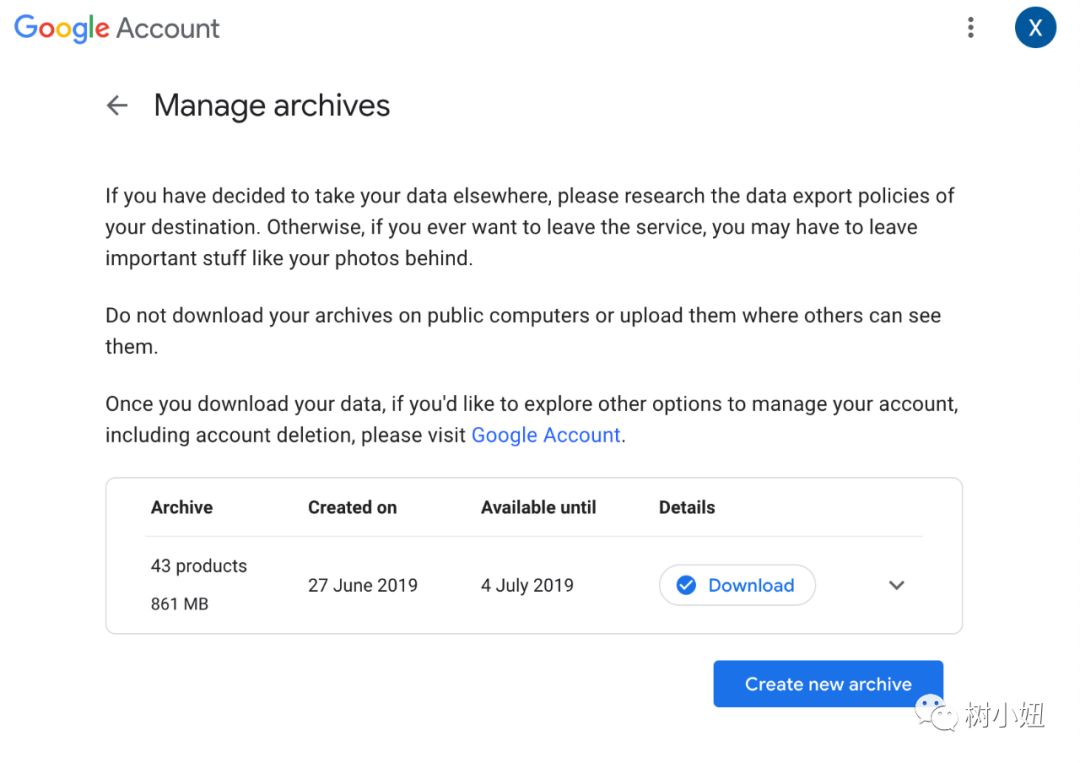Image resolution: width=1080 pixels, height=763 pixels.
Task: Click the 4 July 2019 date
Action: tap(527, 585)
